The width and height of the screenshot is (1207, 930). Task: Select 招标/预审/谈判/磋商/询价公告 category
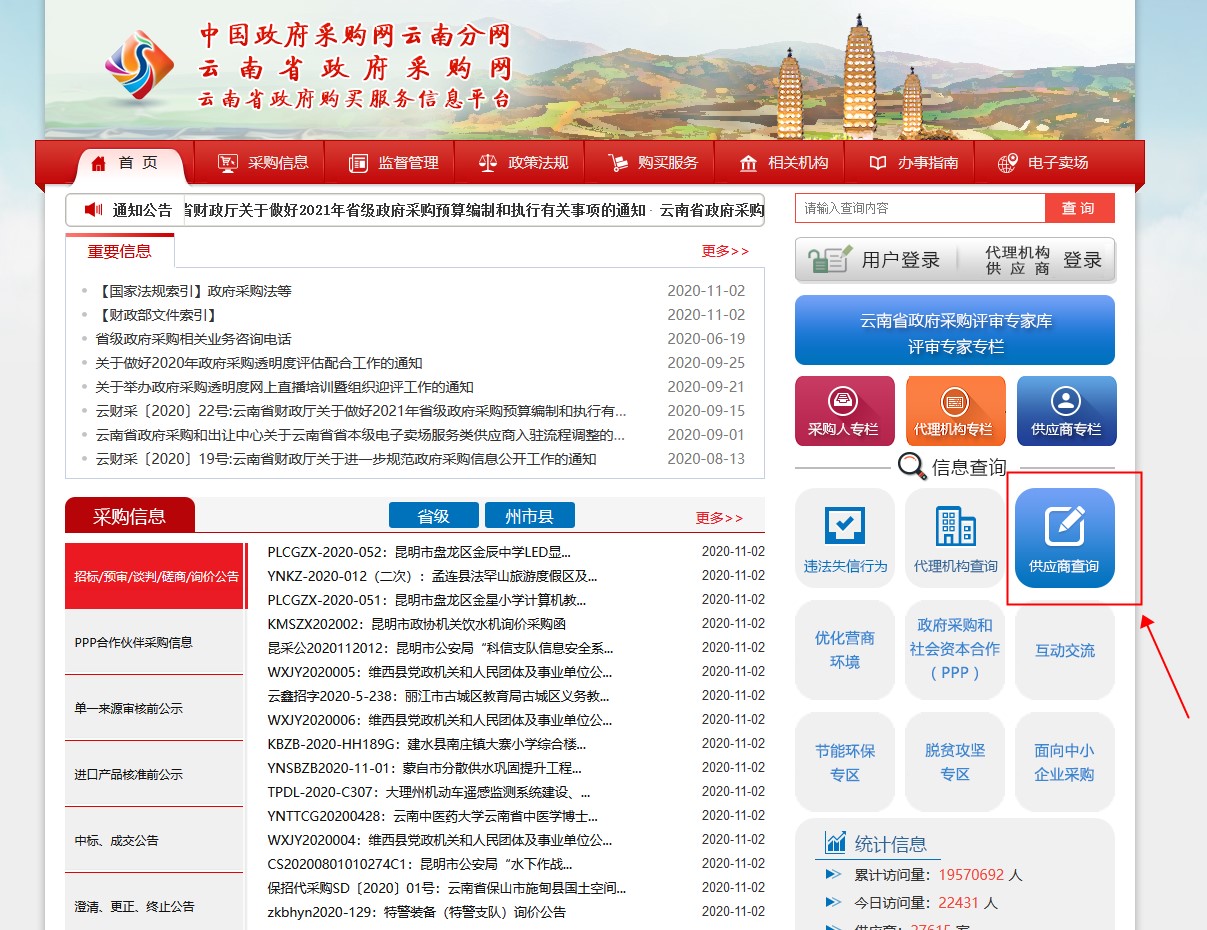[156, 576]
